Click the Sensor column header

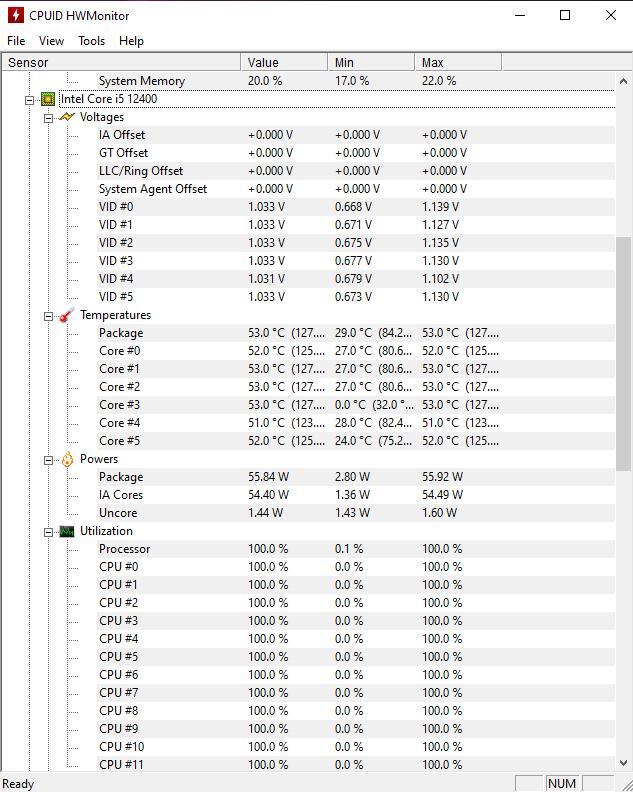click(x=121, y=63)
